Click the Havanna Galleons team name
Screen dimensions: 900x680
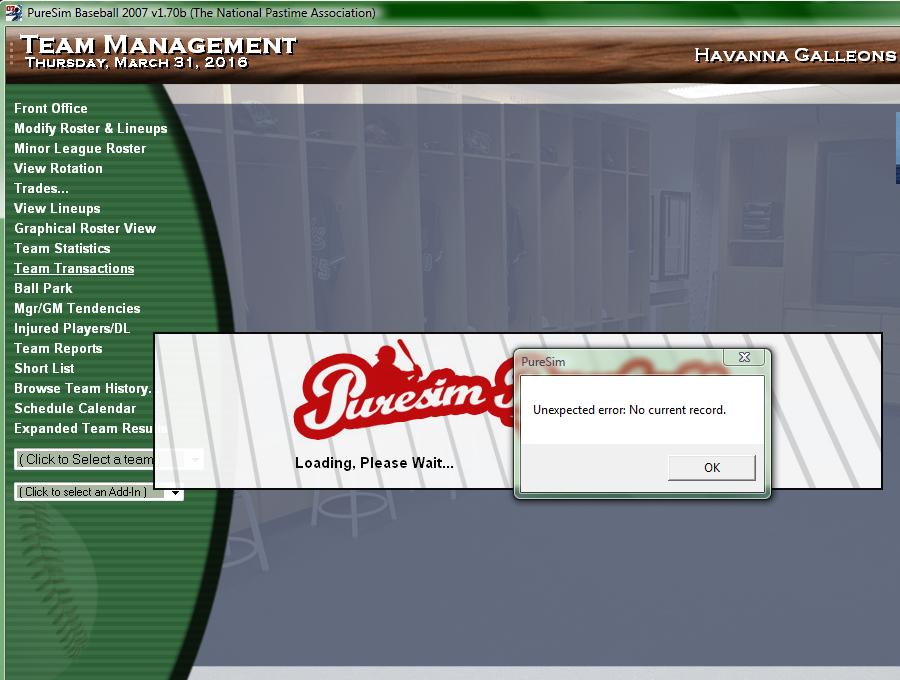[x=794, y=55]
